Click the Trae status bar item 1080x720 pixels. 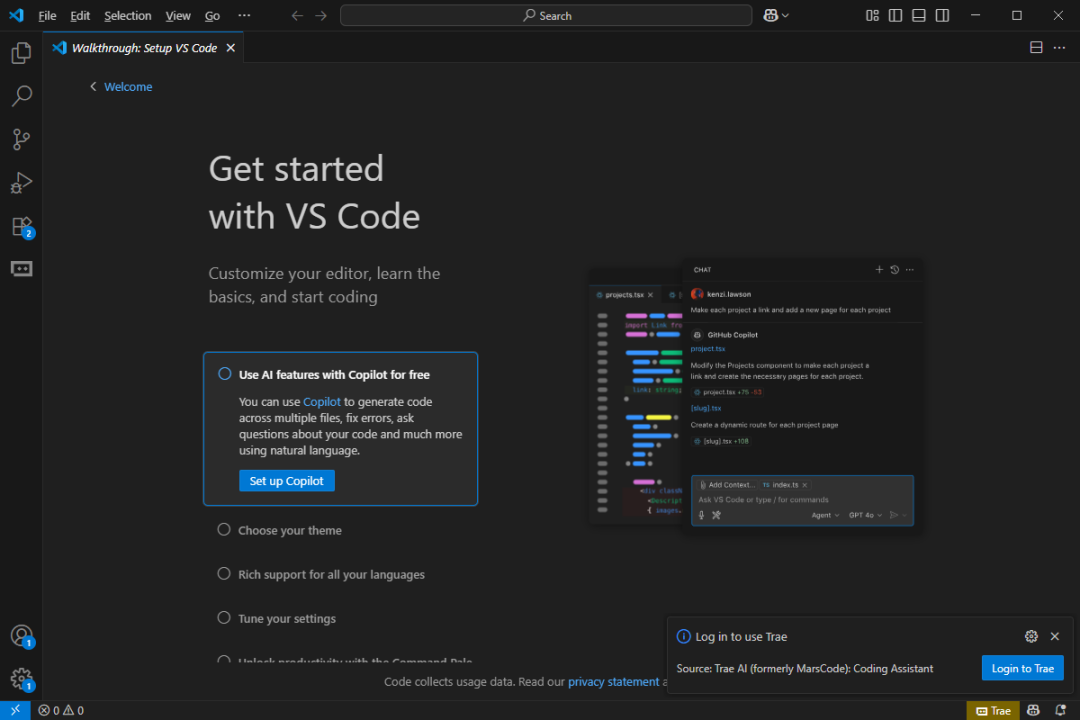point(993,710)
